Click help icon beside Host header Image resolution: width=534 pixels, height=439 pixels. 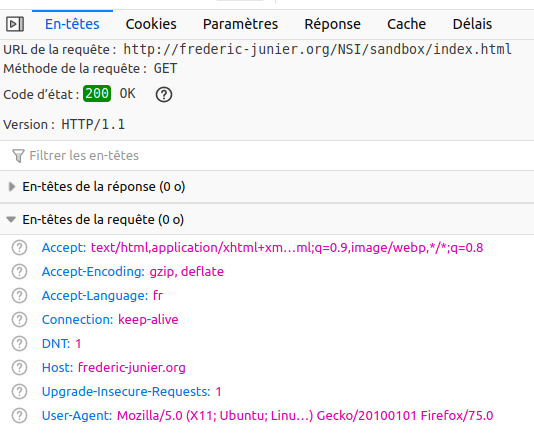pyautogui.click(x=19, y=368)
